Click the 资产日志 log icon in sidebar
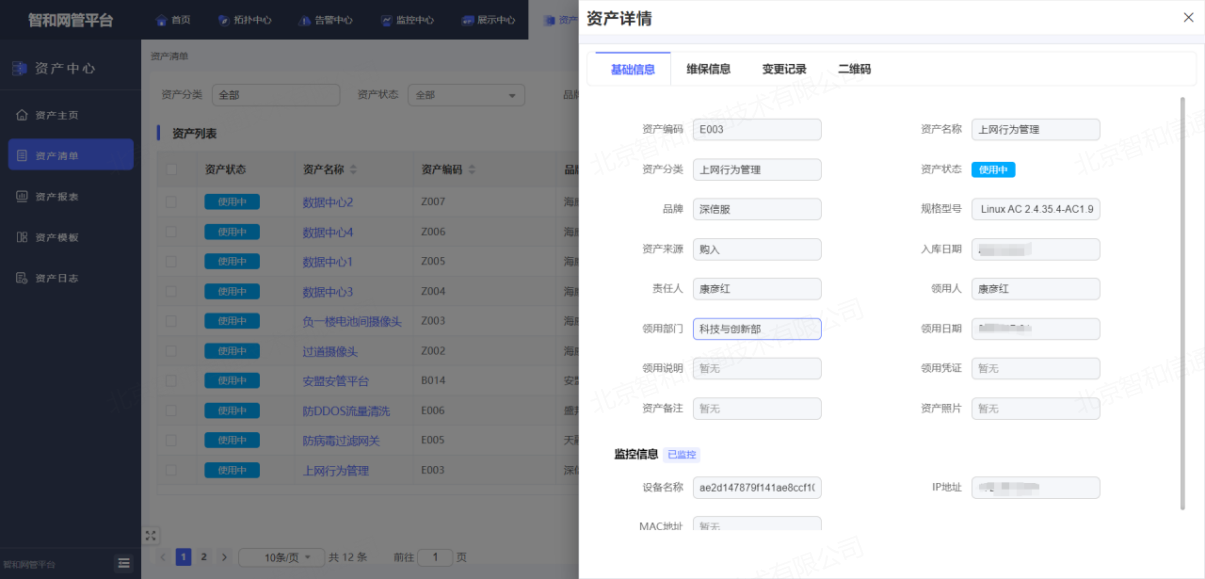This screenshot has height=579, width=1205. pos(22,277)
